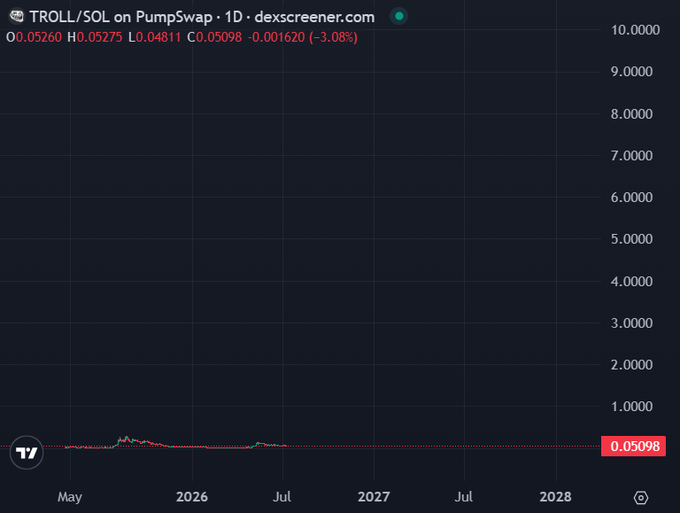Click the red 0.05098 price label

click(633, 446)
